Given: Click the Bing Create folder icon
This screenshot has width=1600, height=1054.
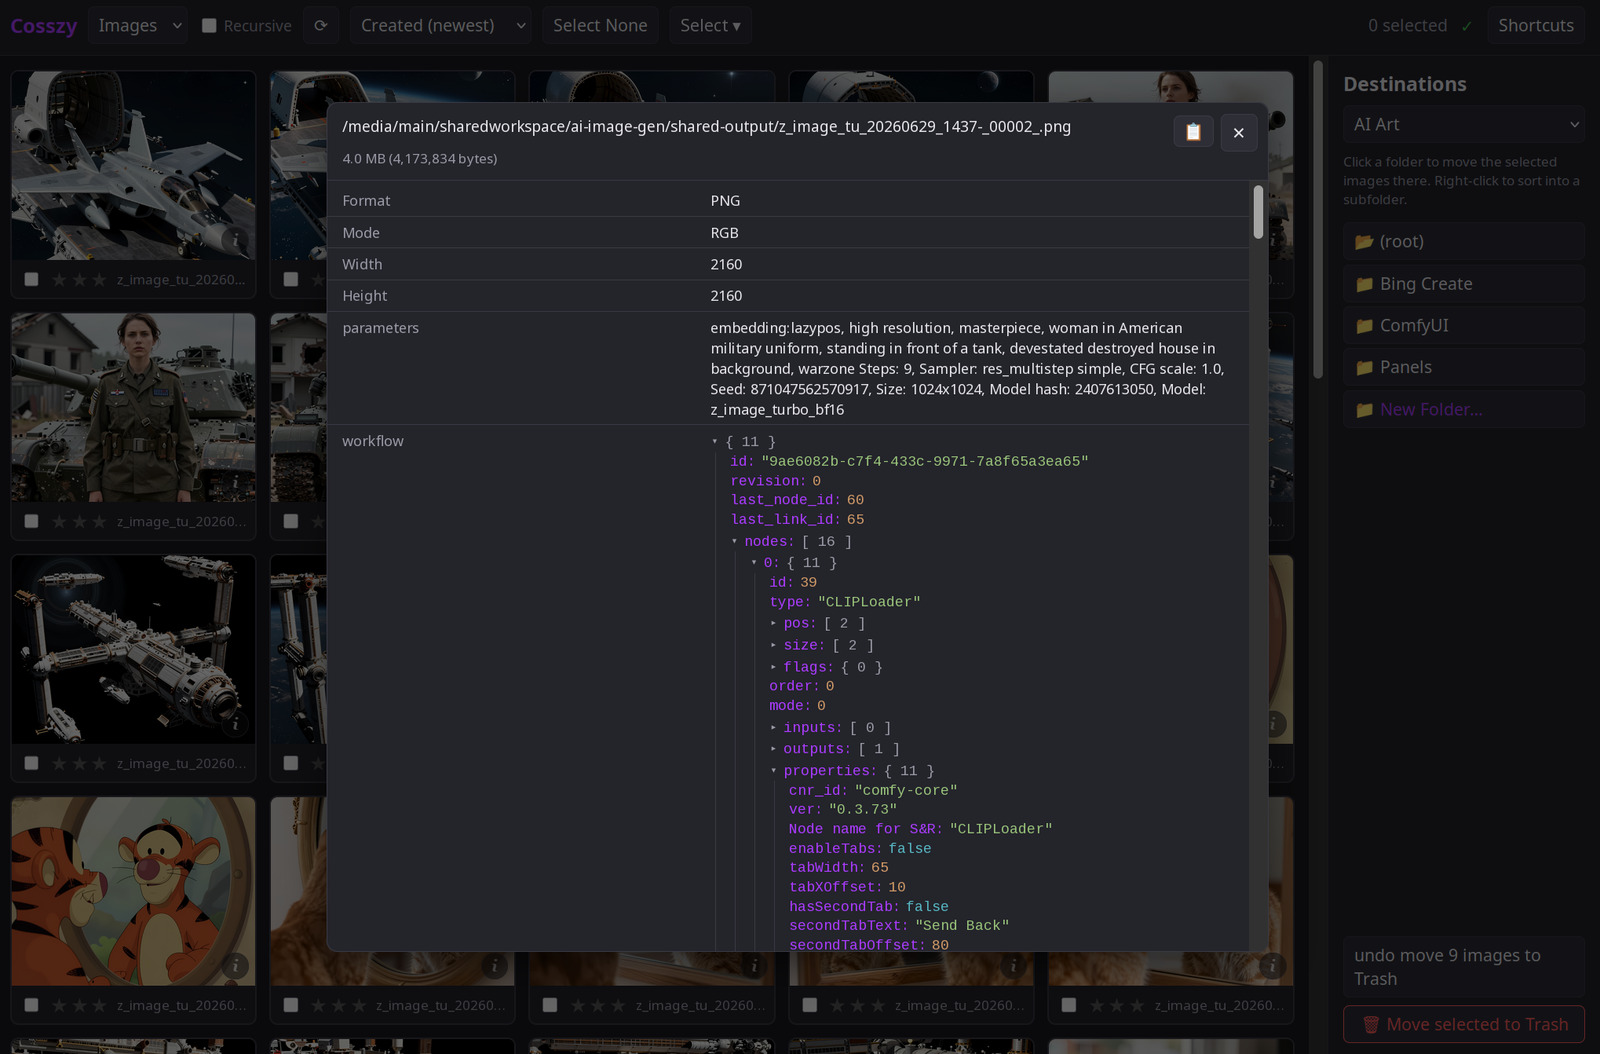Looking at the screenshot, I should [1364, 284].
